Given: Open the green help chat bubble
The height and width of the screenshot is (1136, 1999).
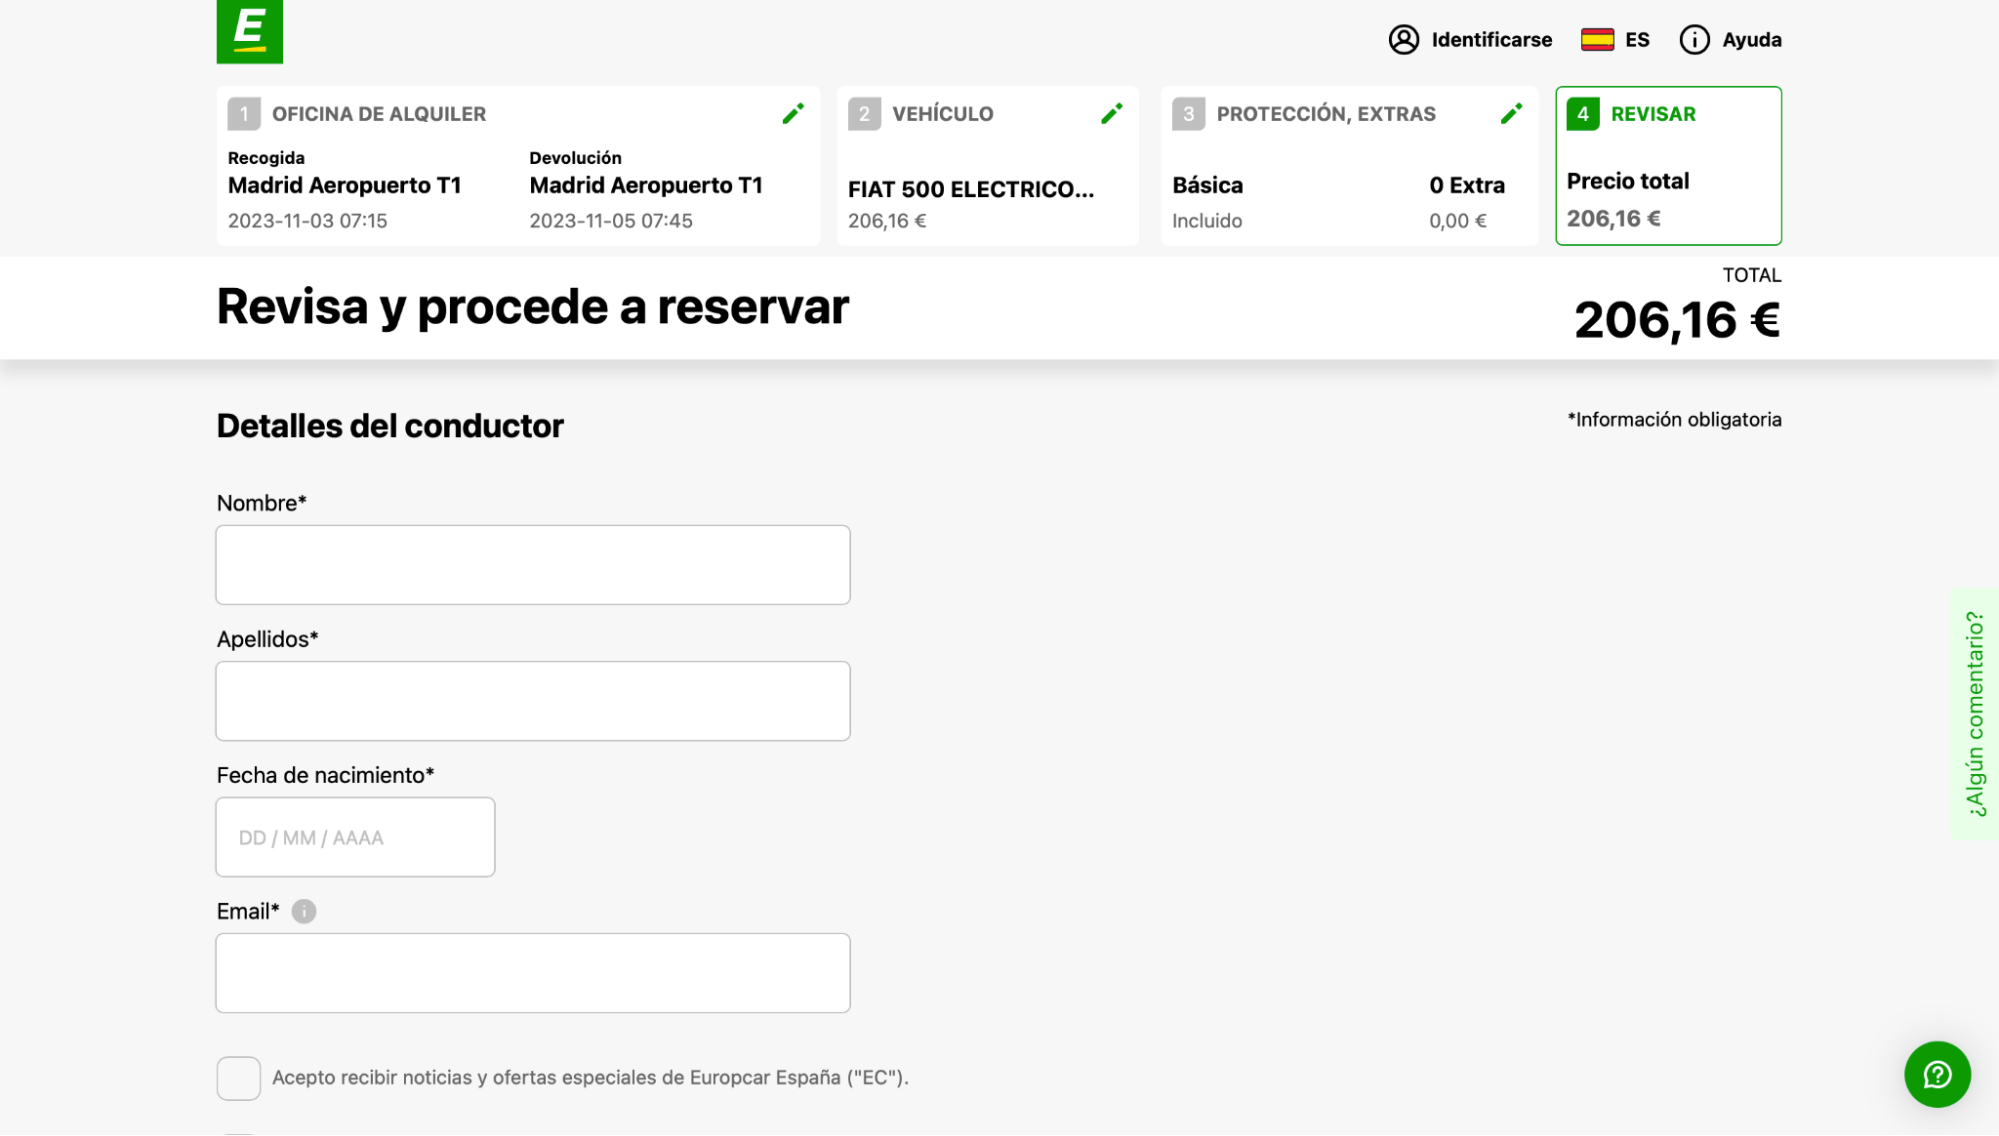Looking at the screenshot, I should point(1937,1075).
